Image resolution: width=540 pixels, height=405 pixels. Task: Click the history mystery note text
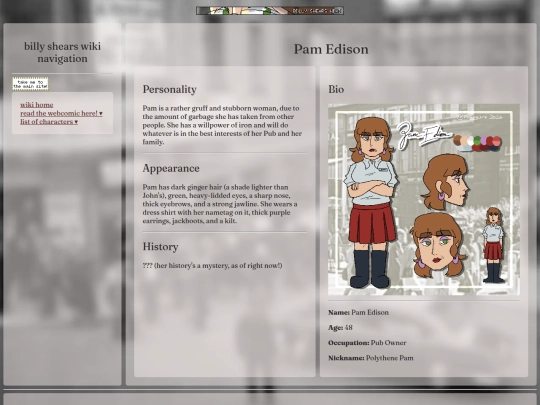(212, 266)
